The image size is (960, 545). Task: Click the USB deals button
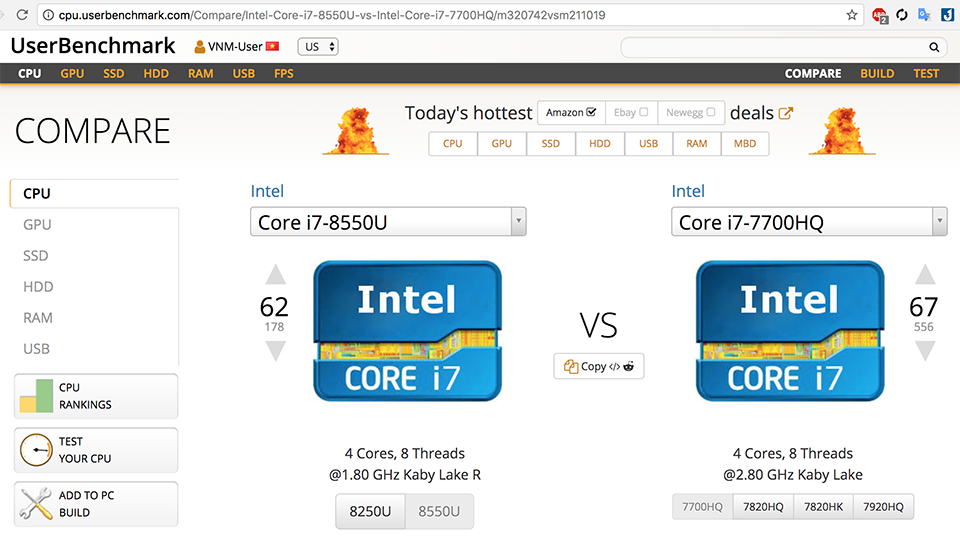(649, 144)
